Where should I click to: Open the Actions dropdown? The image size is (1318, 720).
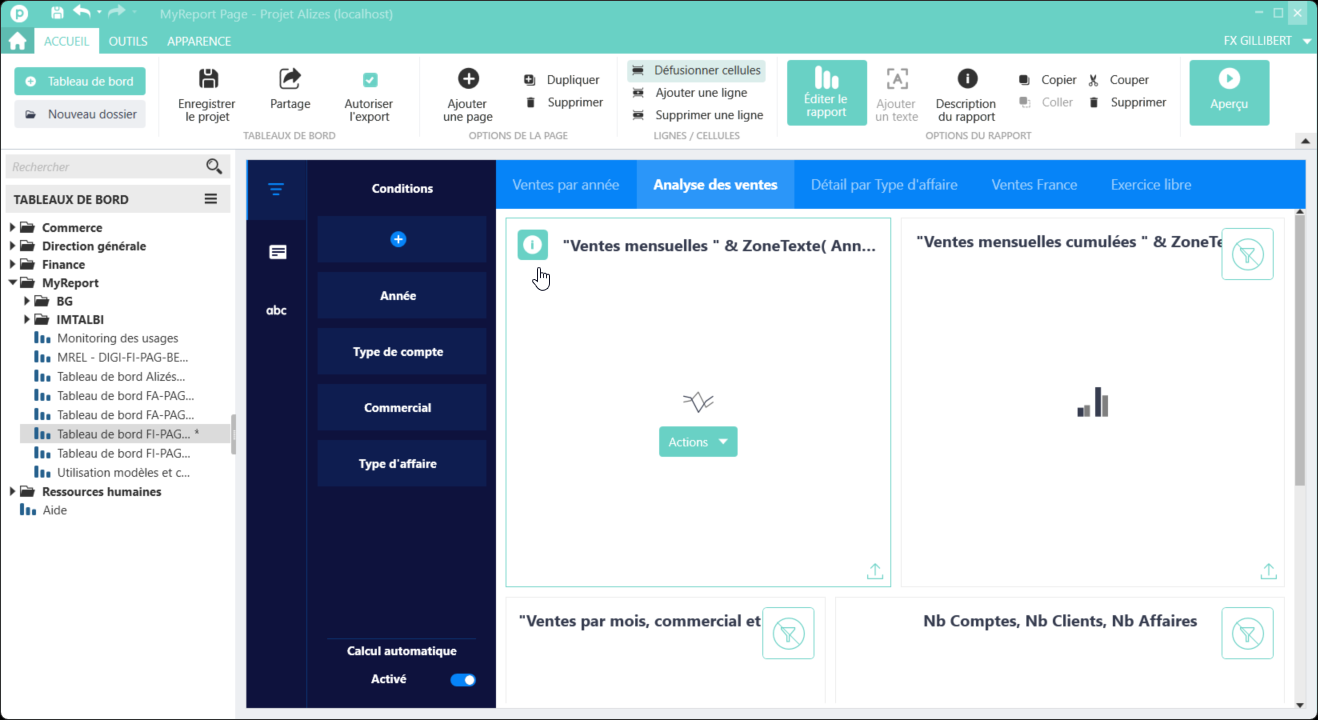[x=698, y=442]
